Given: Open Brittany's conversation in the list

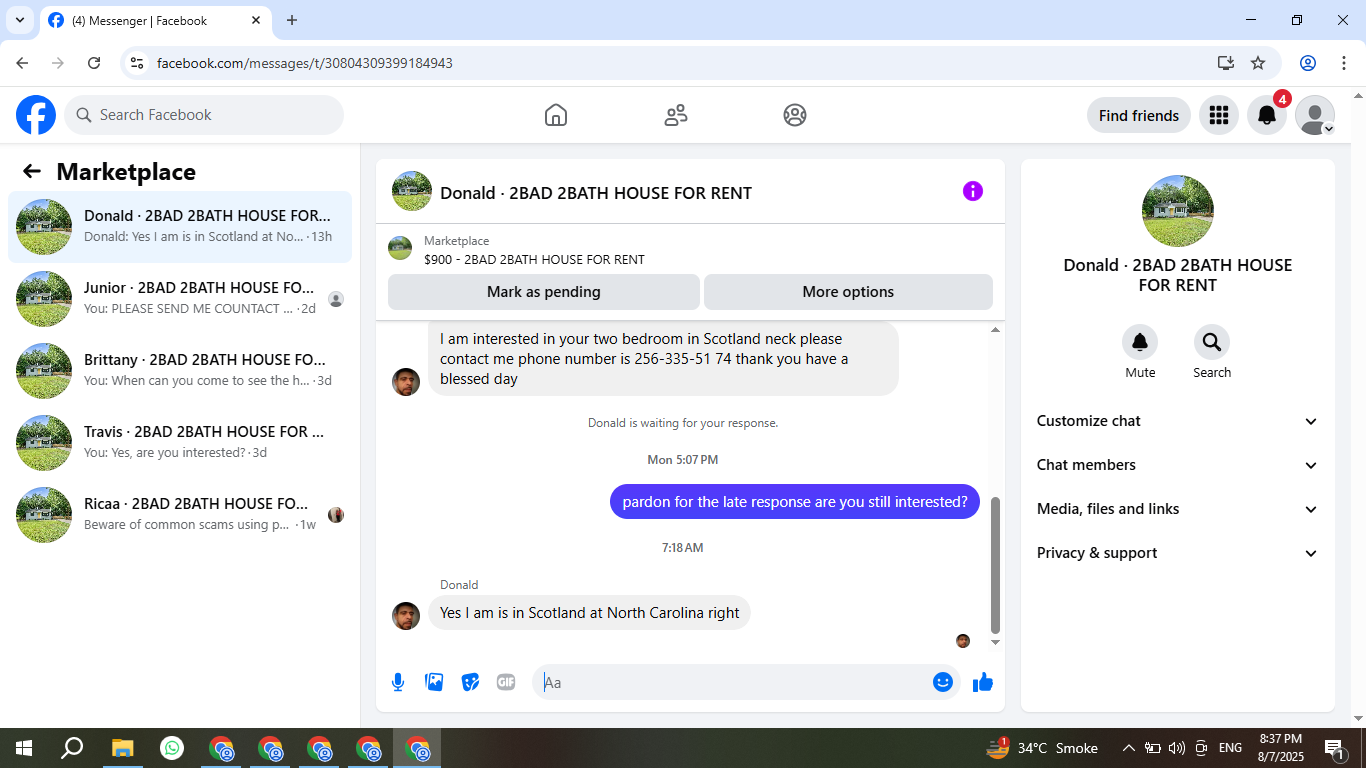Looking at the screenshot, I should (180, 371).
